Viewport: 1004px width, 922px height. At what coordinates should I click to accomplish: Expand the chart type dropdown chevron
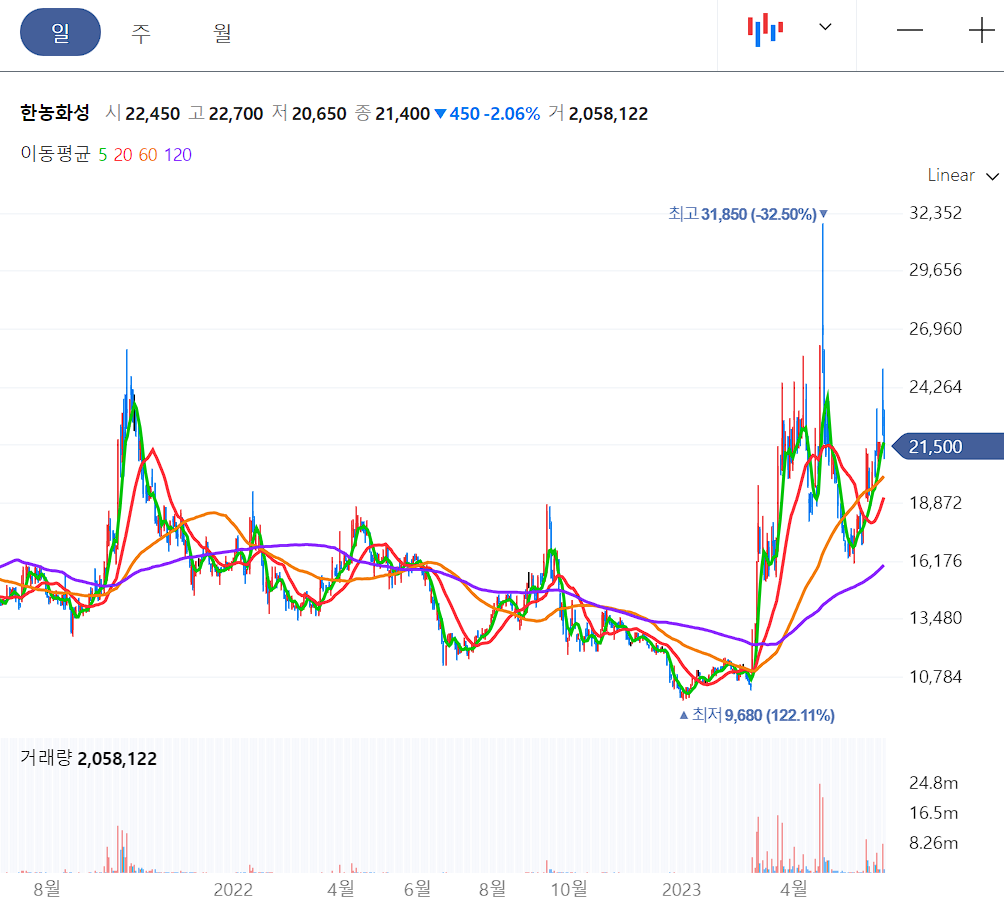(x=825, y=27)
